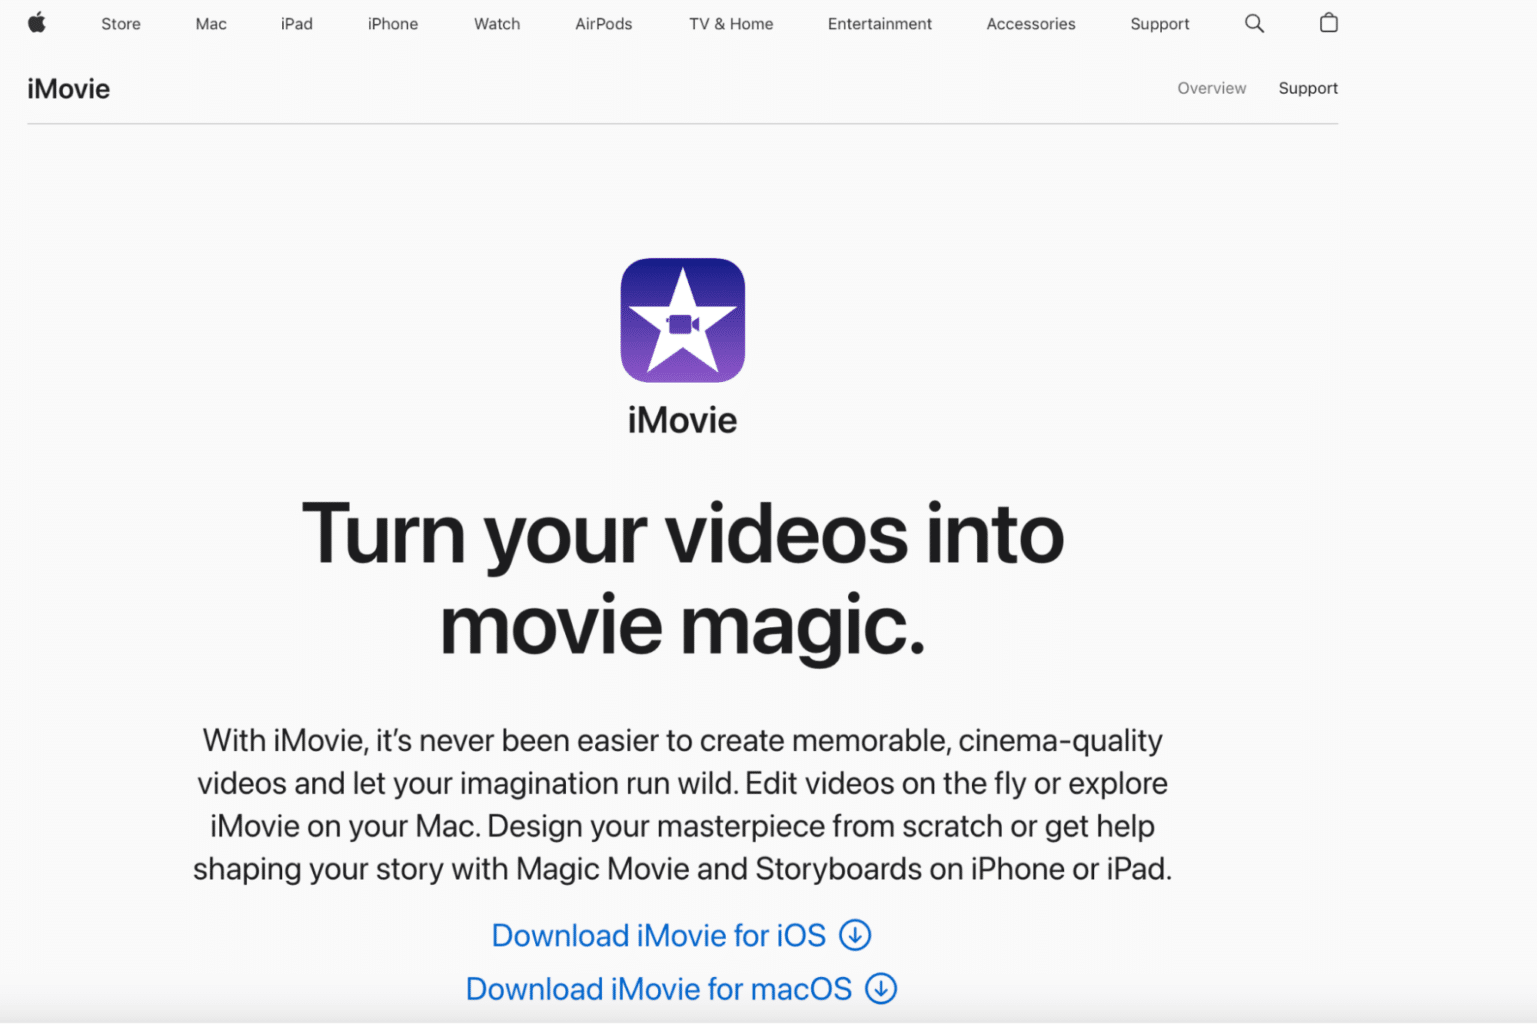This screenshot has width=1537, height=1024.
Task: Click the paragraph starting "With iMovie, it's never been easier"
Action: [683, 804]
